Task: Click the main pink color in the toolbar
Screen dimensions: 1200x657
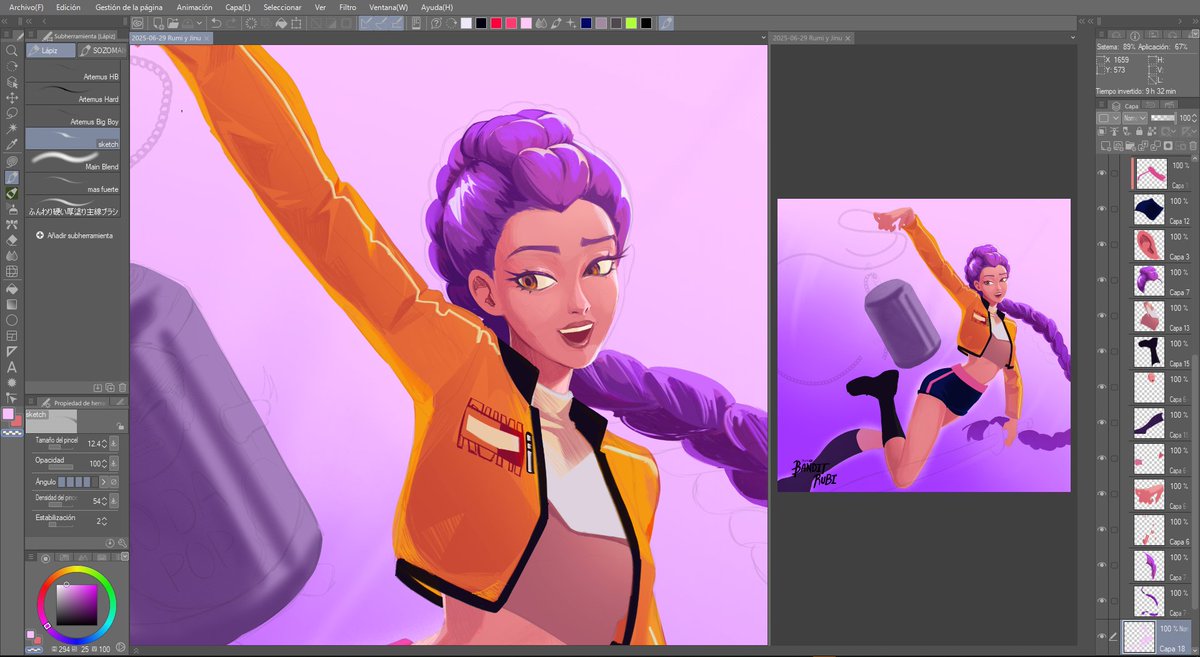Action: click(x=9, y=414)
